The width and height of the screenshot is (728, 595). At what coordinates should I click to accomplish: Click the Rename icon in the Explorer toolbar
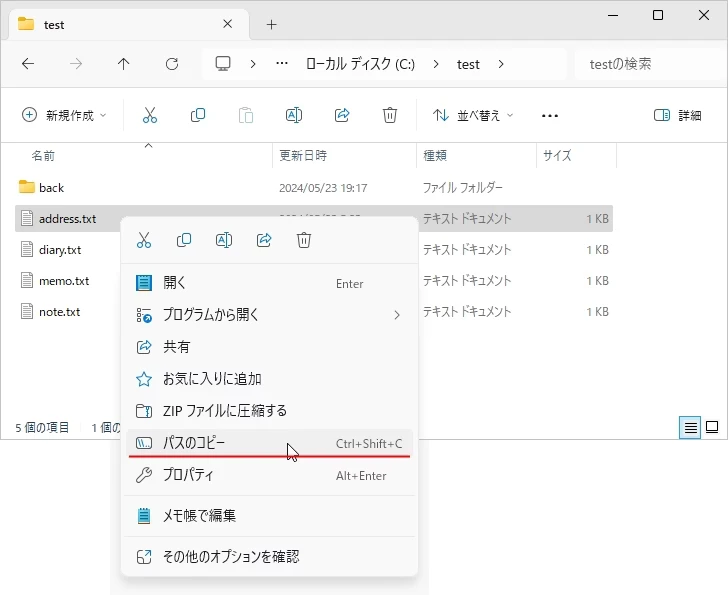pyautogui.click(x=294, y=115)
